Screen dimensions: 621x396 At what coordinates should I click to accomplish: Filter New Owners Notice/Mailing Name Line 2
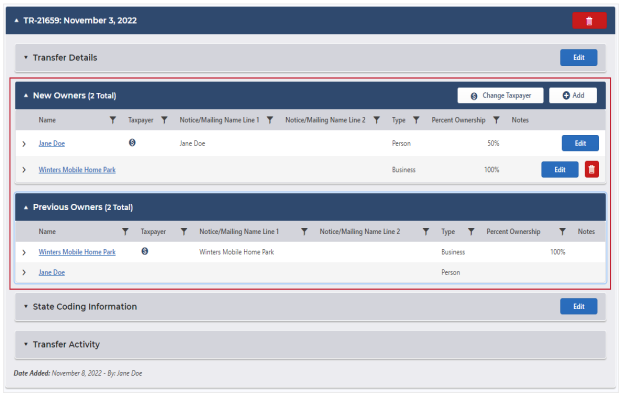pos(377,120)
